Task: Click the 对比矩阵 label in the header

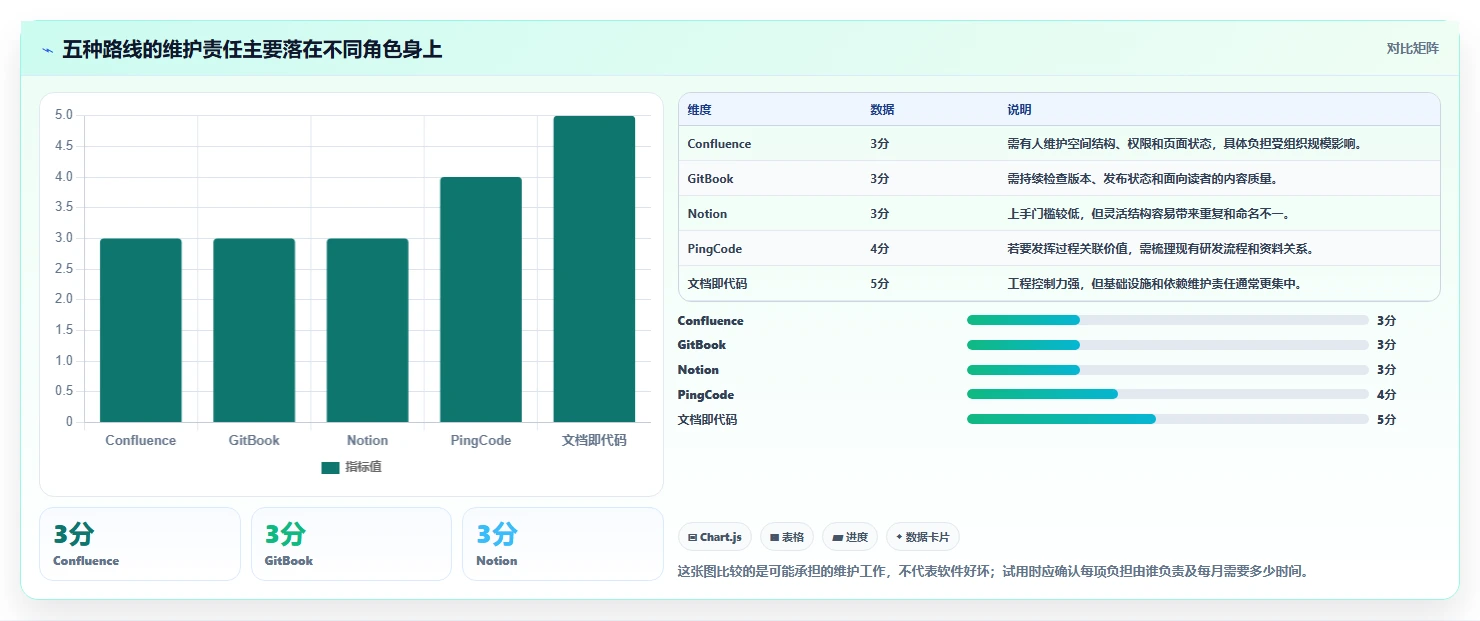Action: [x=1412, y=48]
